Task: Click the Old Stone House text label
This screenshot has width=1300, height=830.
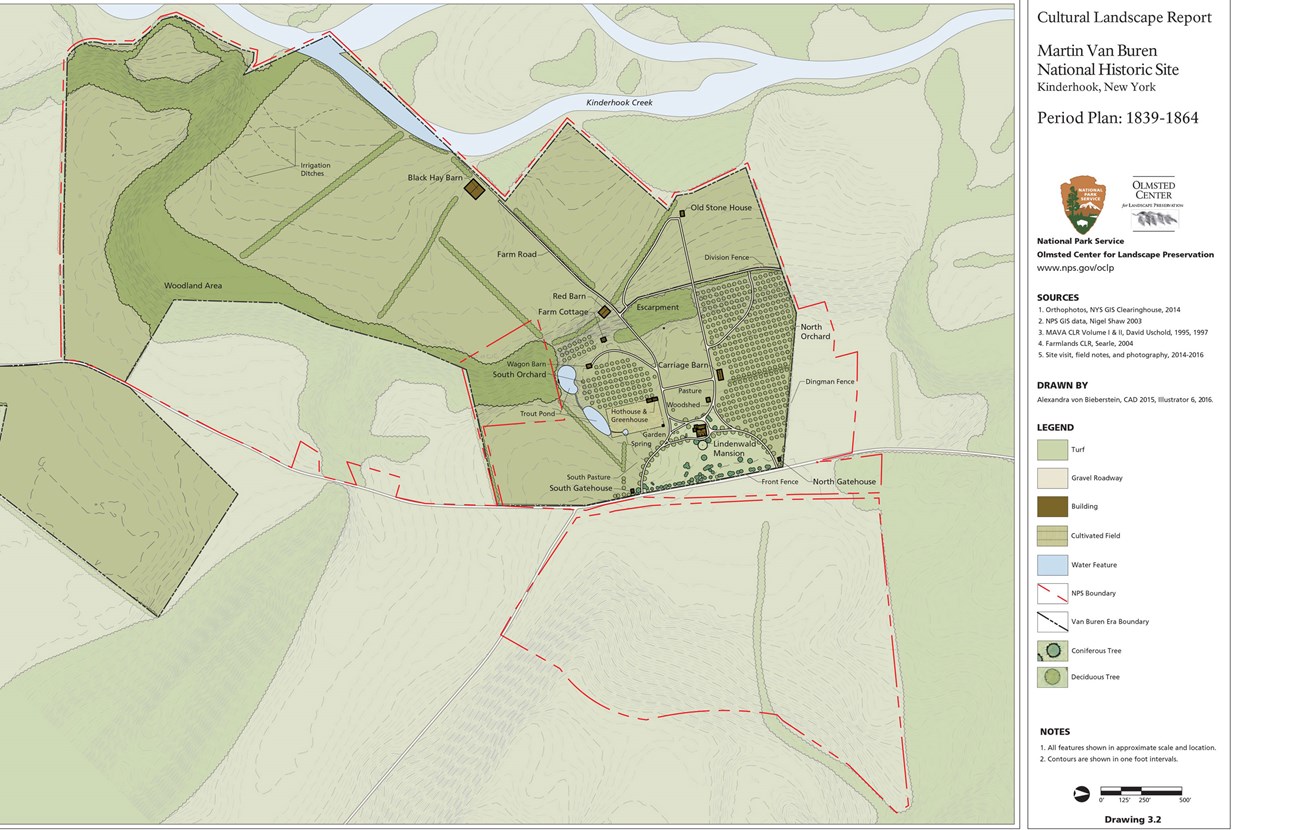Action: pyautogui.click(x=721, y=208)
